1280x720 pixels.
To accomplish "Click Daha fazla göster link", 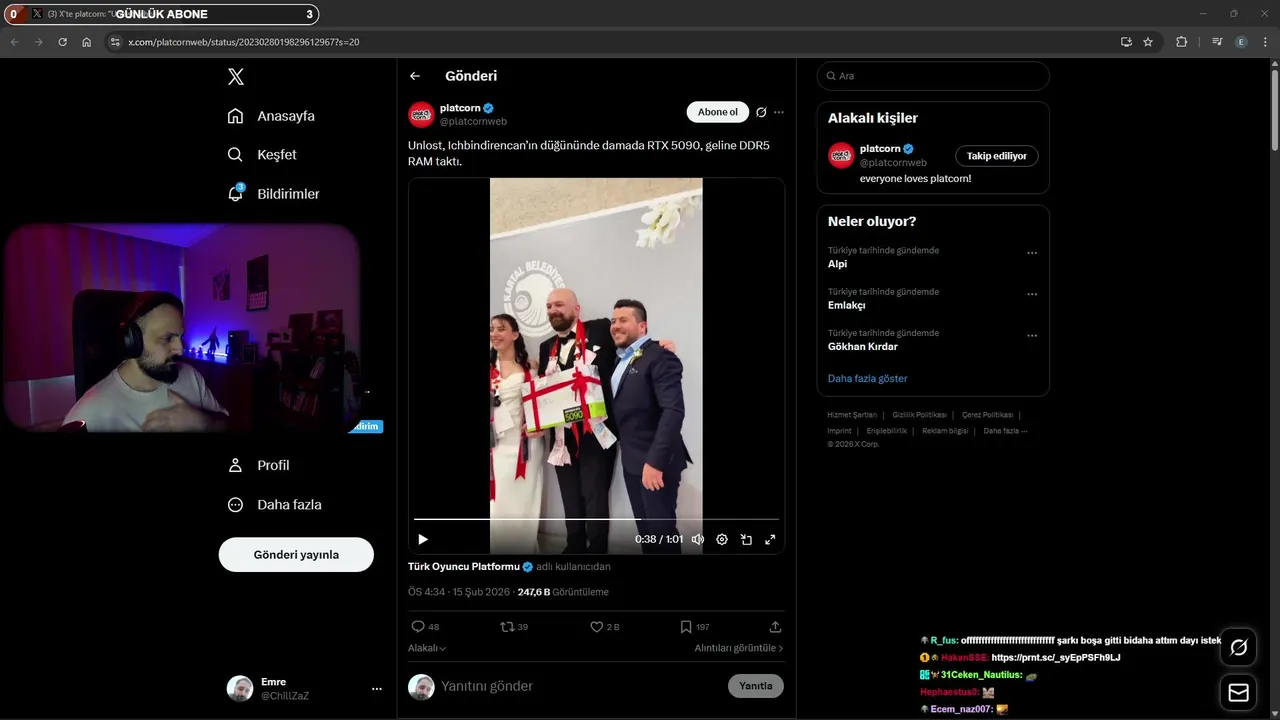I will (x=867, y=379).
